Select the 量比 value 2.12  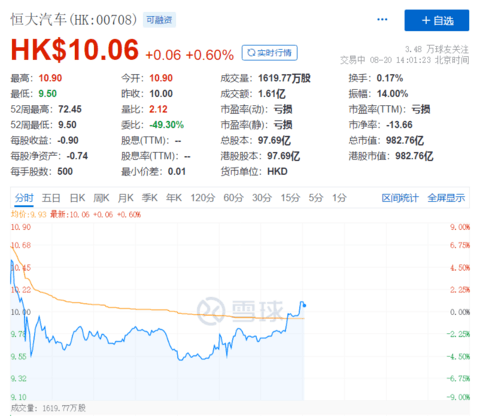tap(158, 109)
